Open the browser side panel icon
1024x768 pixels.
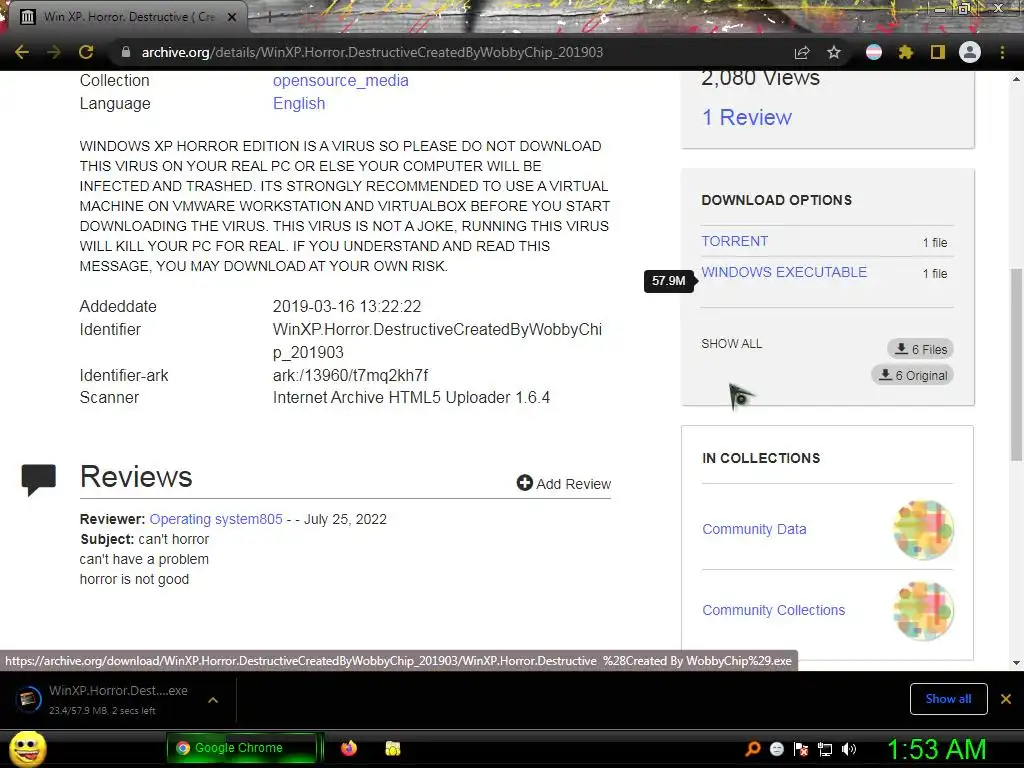point(938,52)
